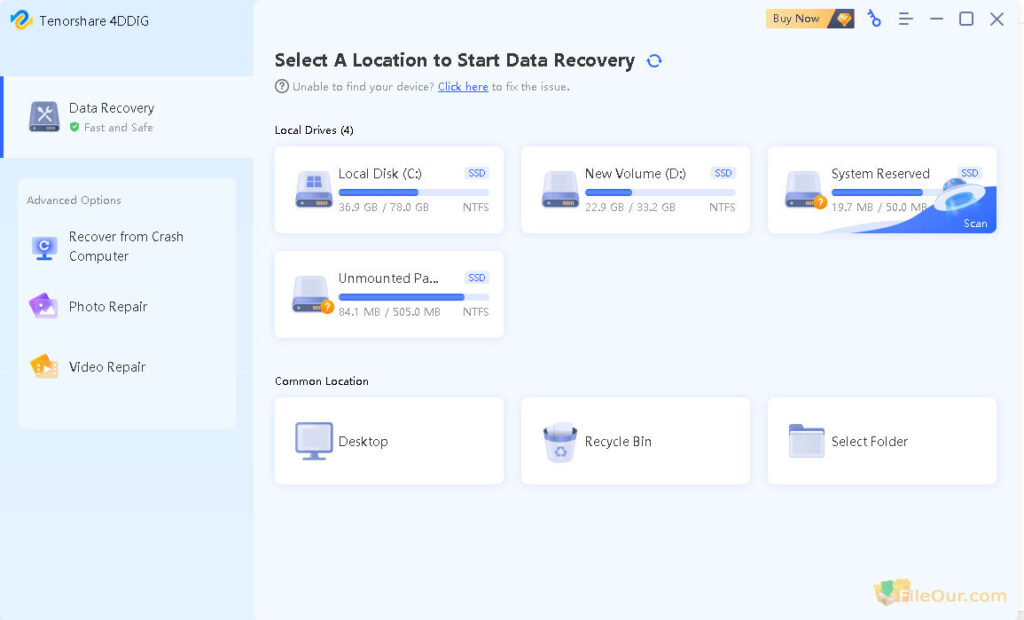The width and height of the screenshot is (1024, 620).
Task: Open the Video Repair tool
Action: tap(107, 367)
